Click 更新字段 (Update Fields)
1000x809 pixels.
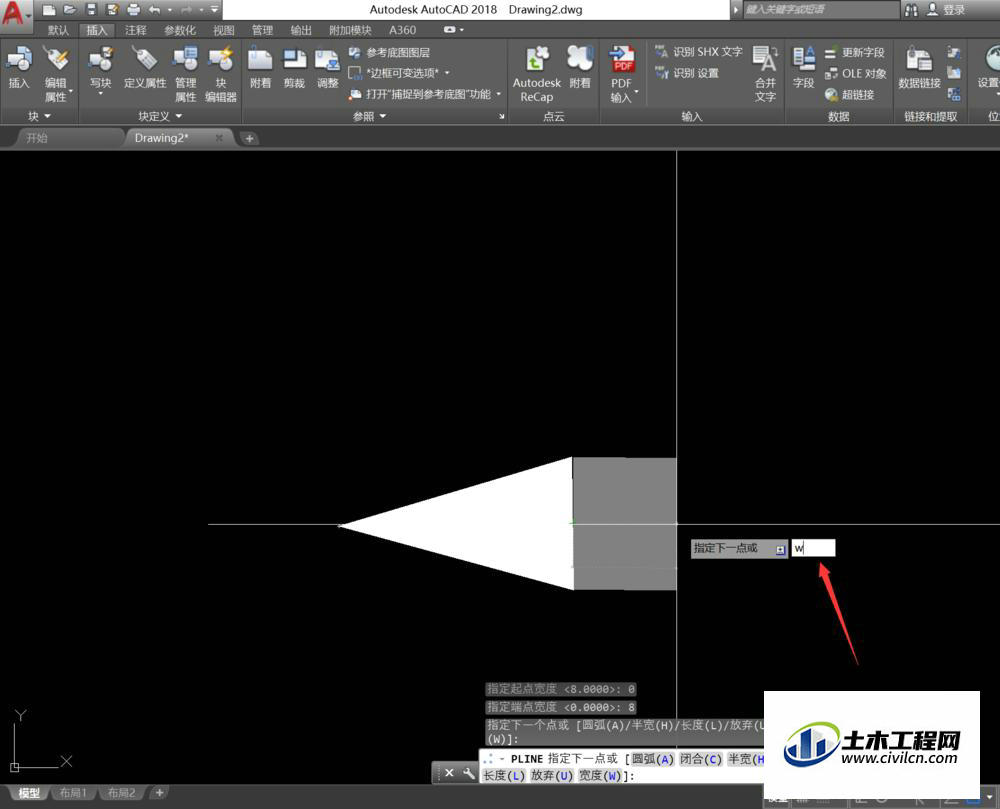[855, 53]
